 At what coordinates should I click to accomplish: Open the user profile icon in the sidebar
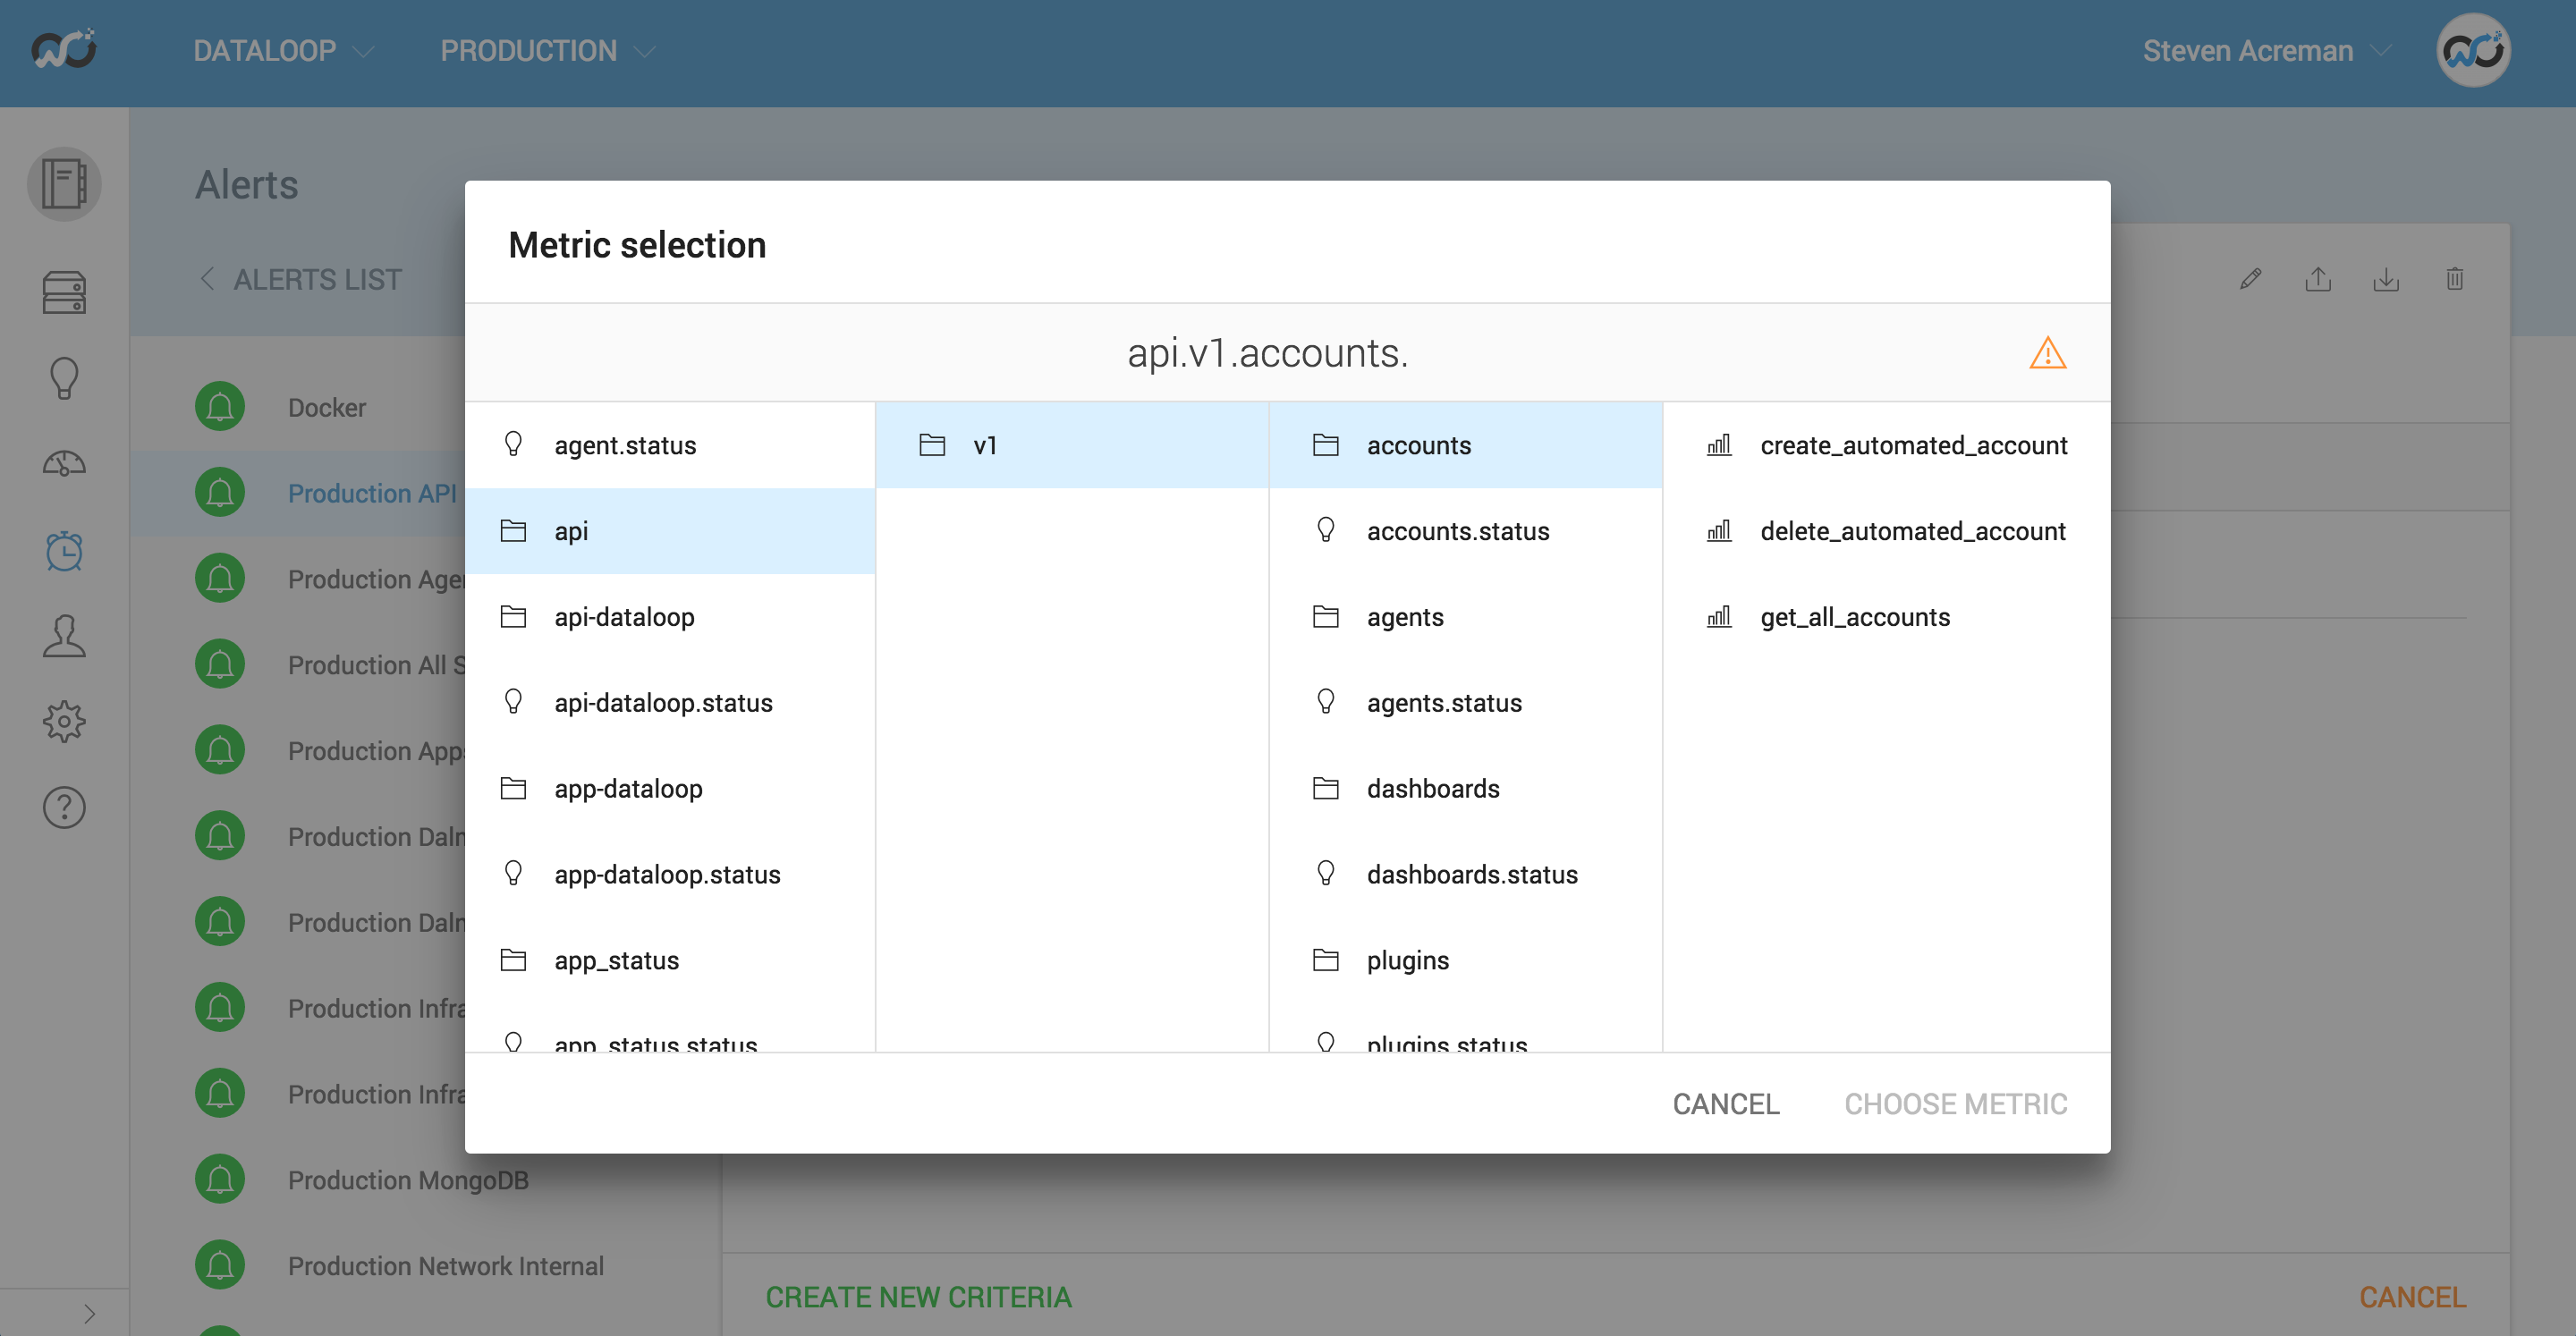point(64,636)
